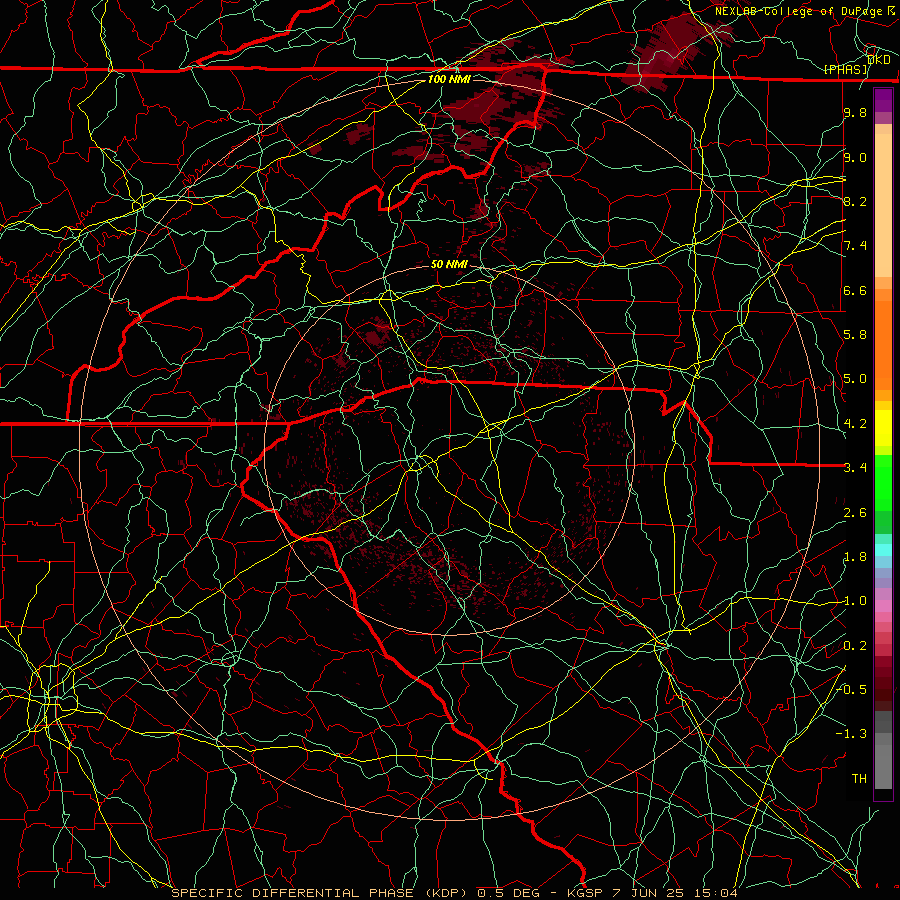This screenshot has height=900, width=900.
Task: Click the -0.5 value on the color scale
Action: click(851, 689)
